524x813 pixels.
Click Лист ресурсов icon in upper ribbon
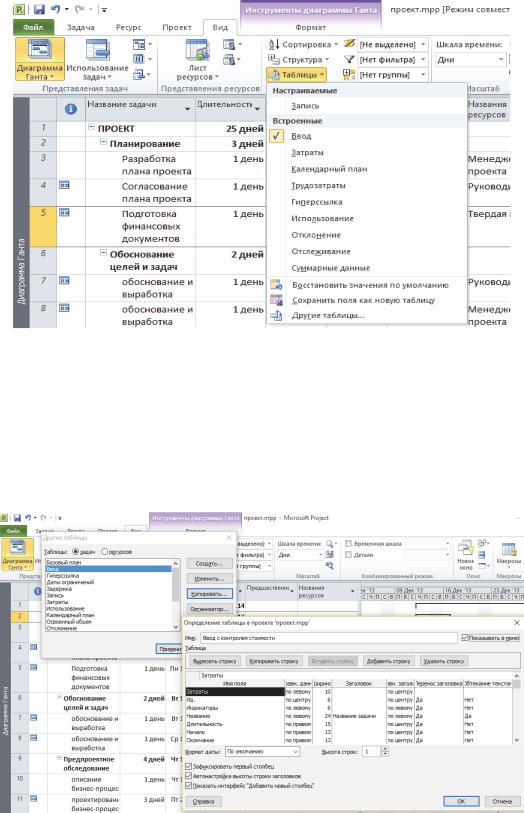(x=197, y=51)
